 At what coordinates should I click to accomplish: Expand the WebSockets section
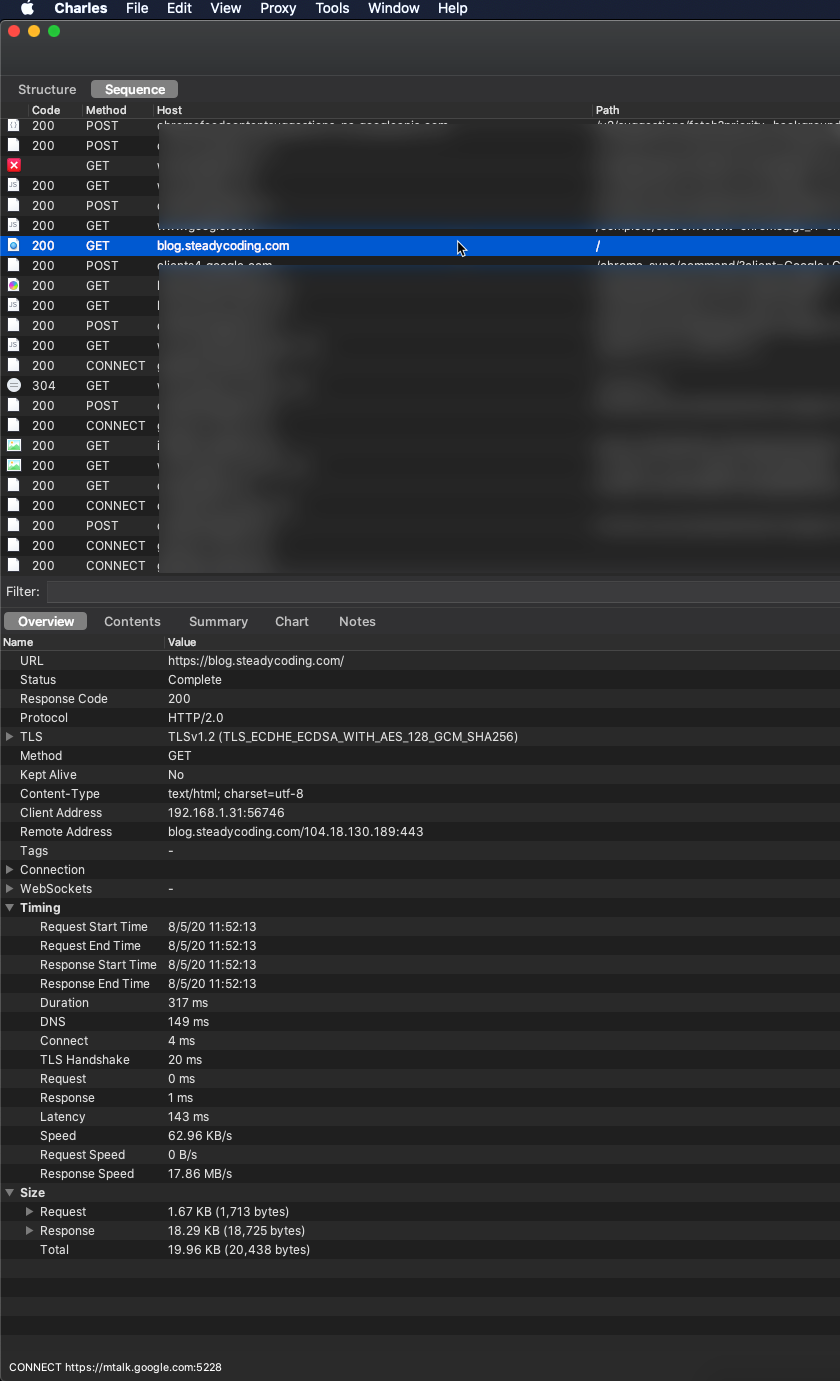point(10,888)
